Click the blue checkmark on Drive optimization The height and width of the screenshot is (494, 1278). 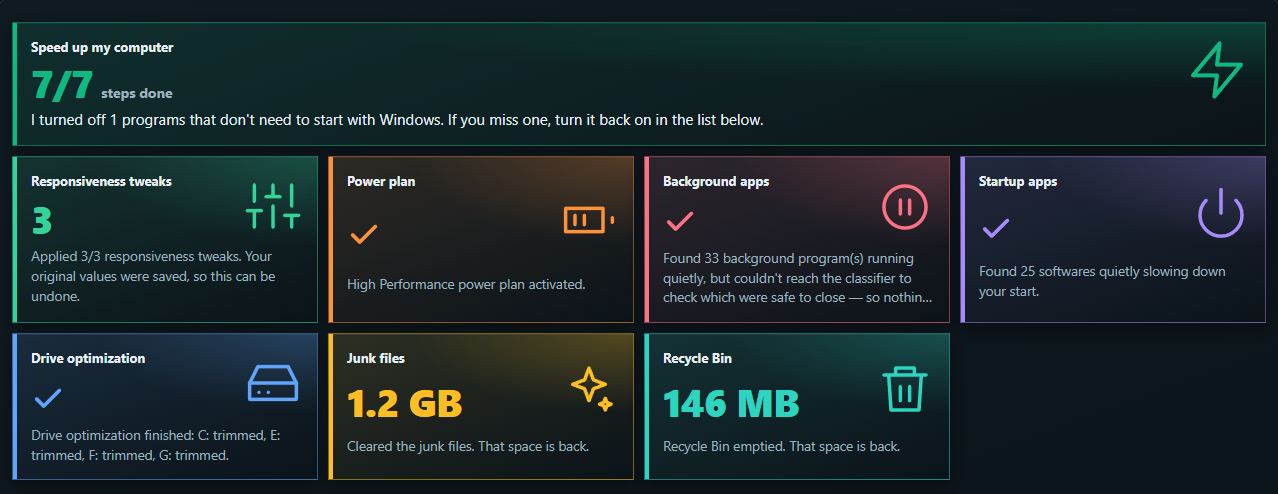click(48, 398)
